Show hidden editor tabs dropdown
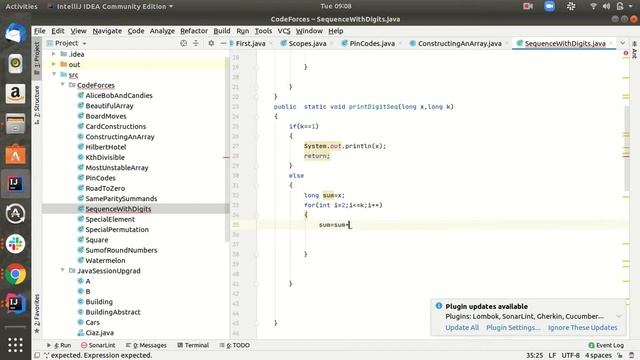The height and width of the screenshot is (360, 640). click(x=622, y=43)
